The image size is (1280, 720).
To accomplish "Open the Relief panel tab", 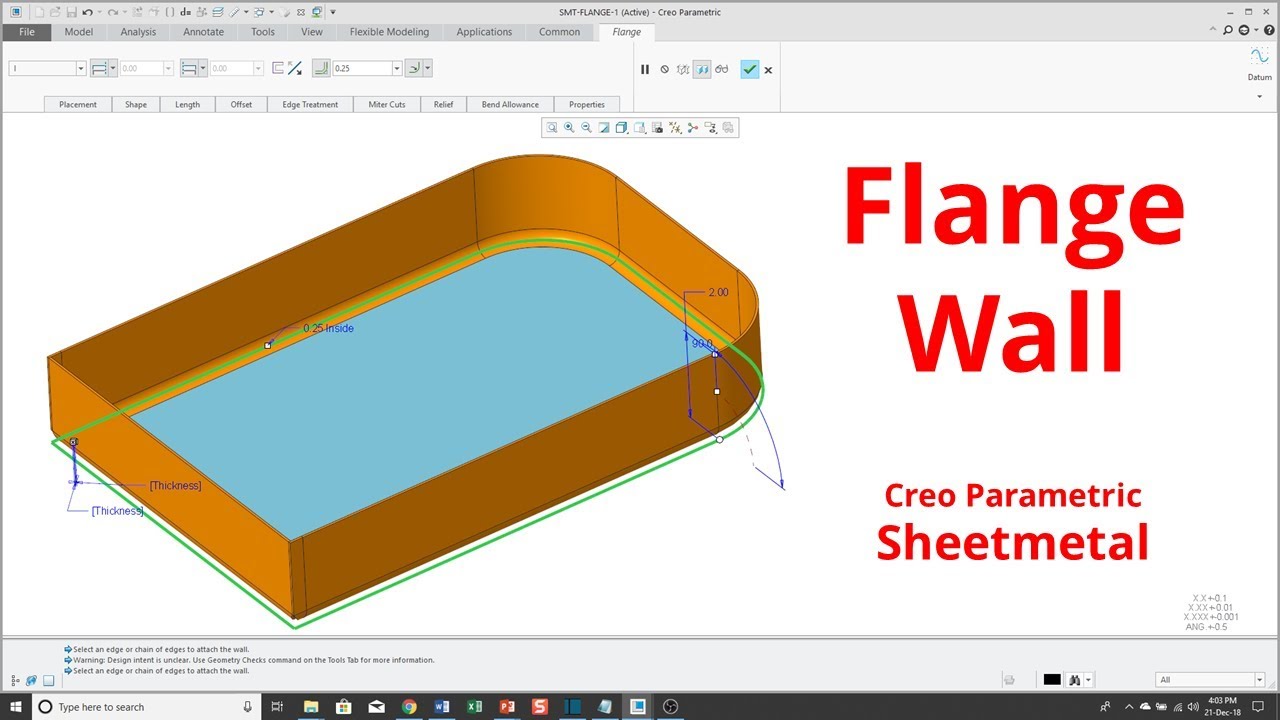I will pos(443,104).
